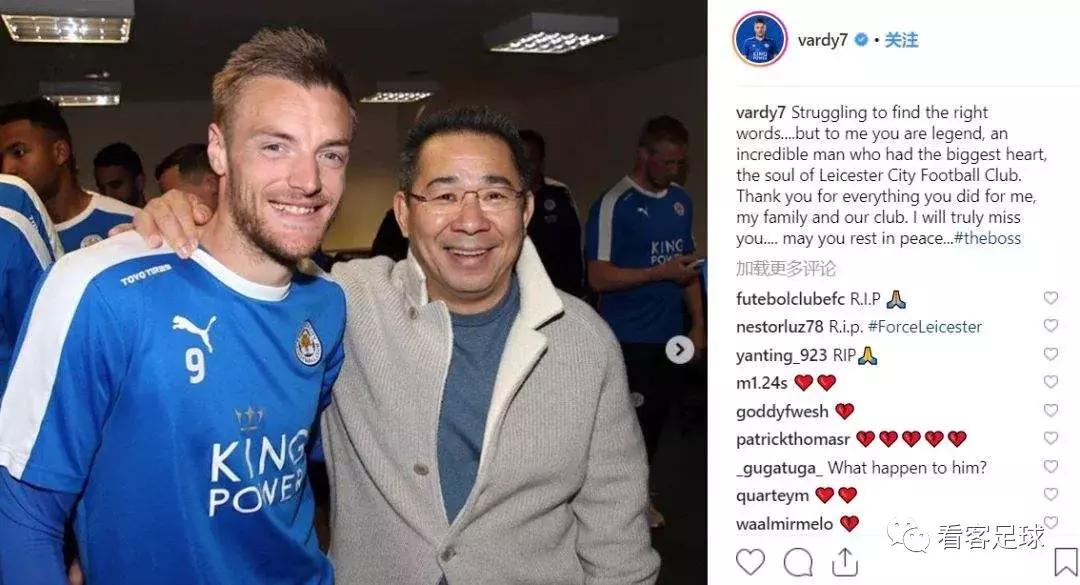Like the _gugatuga_ comment heart

[x=1050, y=466]
